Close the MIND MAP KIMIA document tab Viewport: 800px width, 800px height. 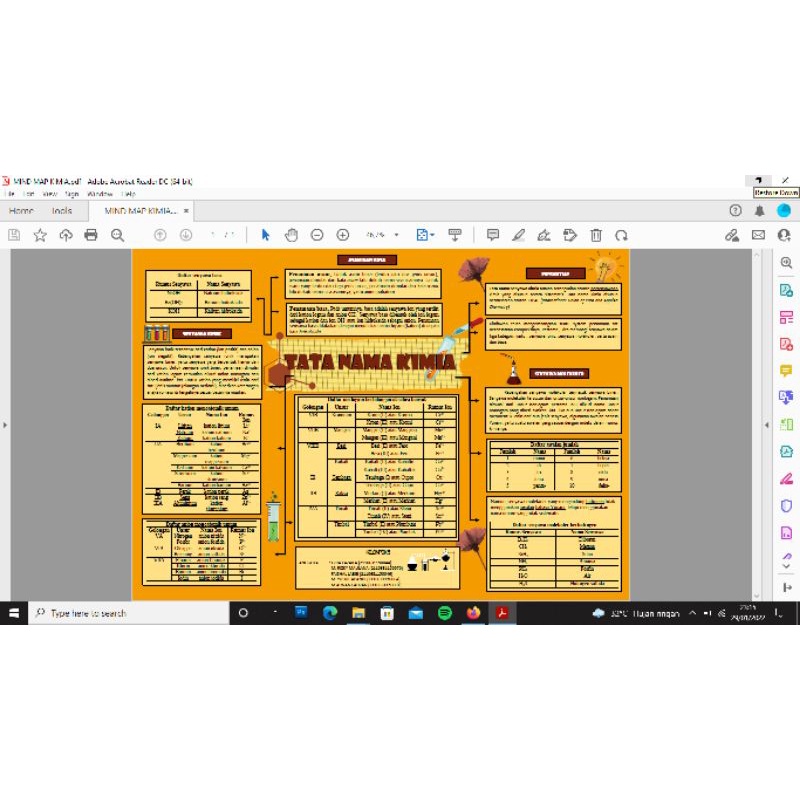coord(186,211)
